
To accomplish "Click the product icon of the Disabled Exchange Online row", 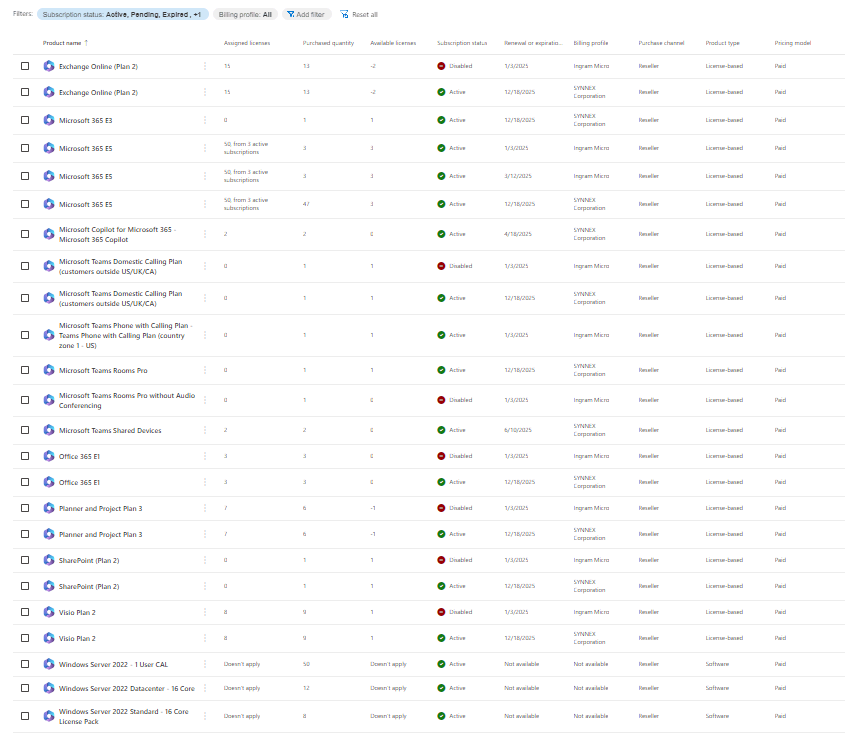I will coord(49,66).
